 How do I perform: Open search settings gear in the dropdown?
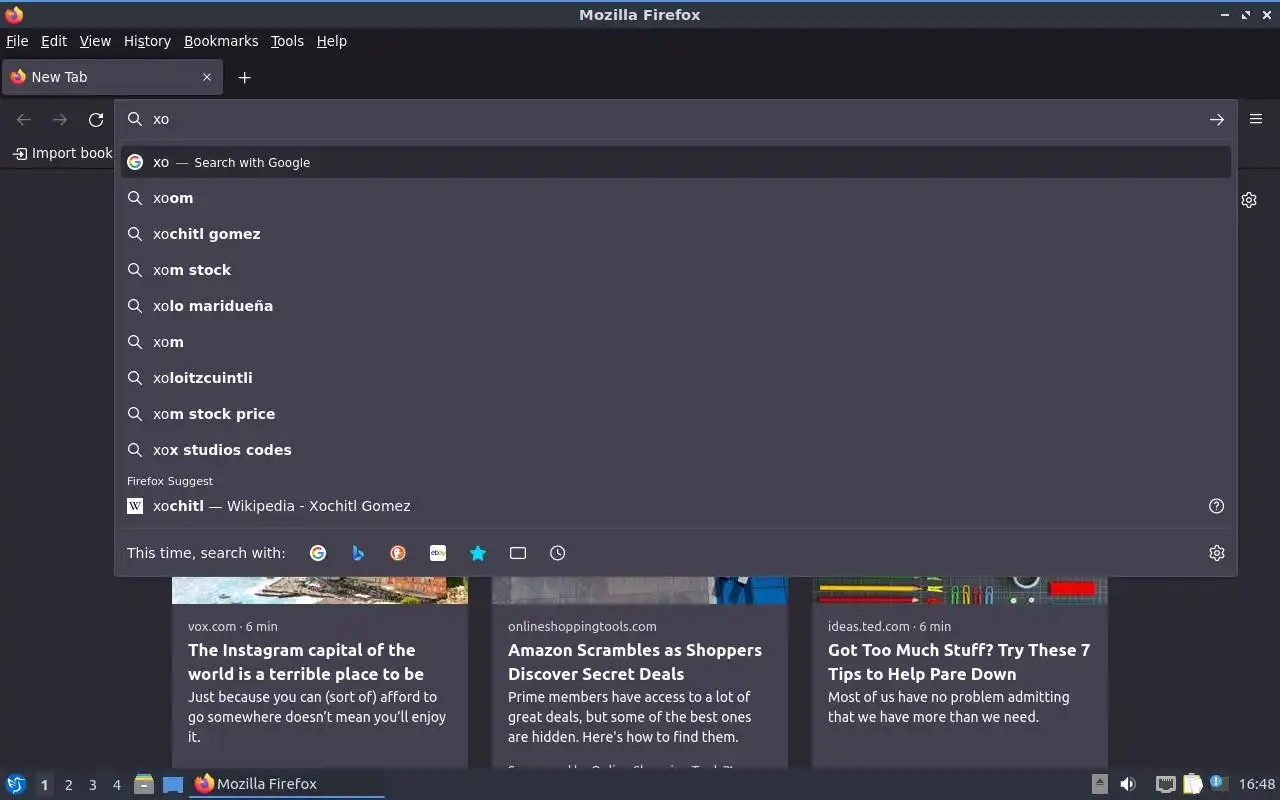pyautogui.click(x=1216, y=553)
